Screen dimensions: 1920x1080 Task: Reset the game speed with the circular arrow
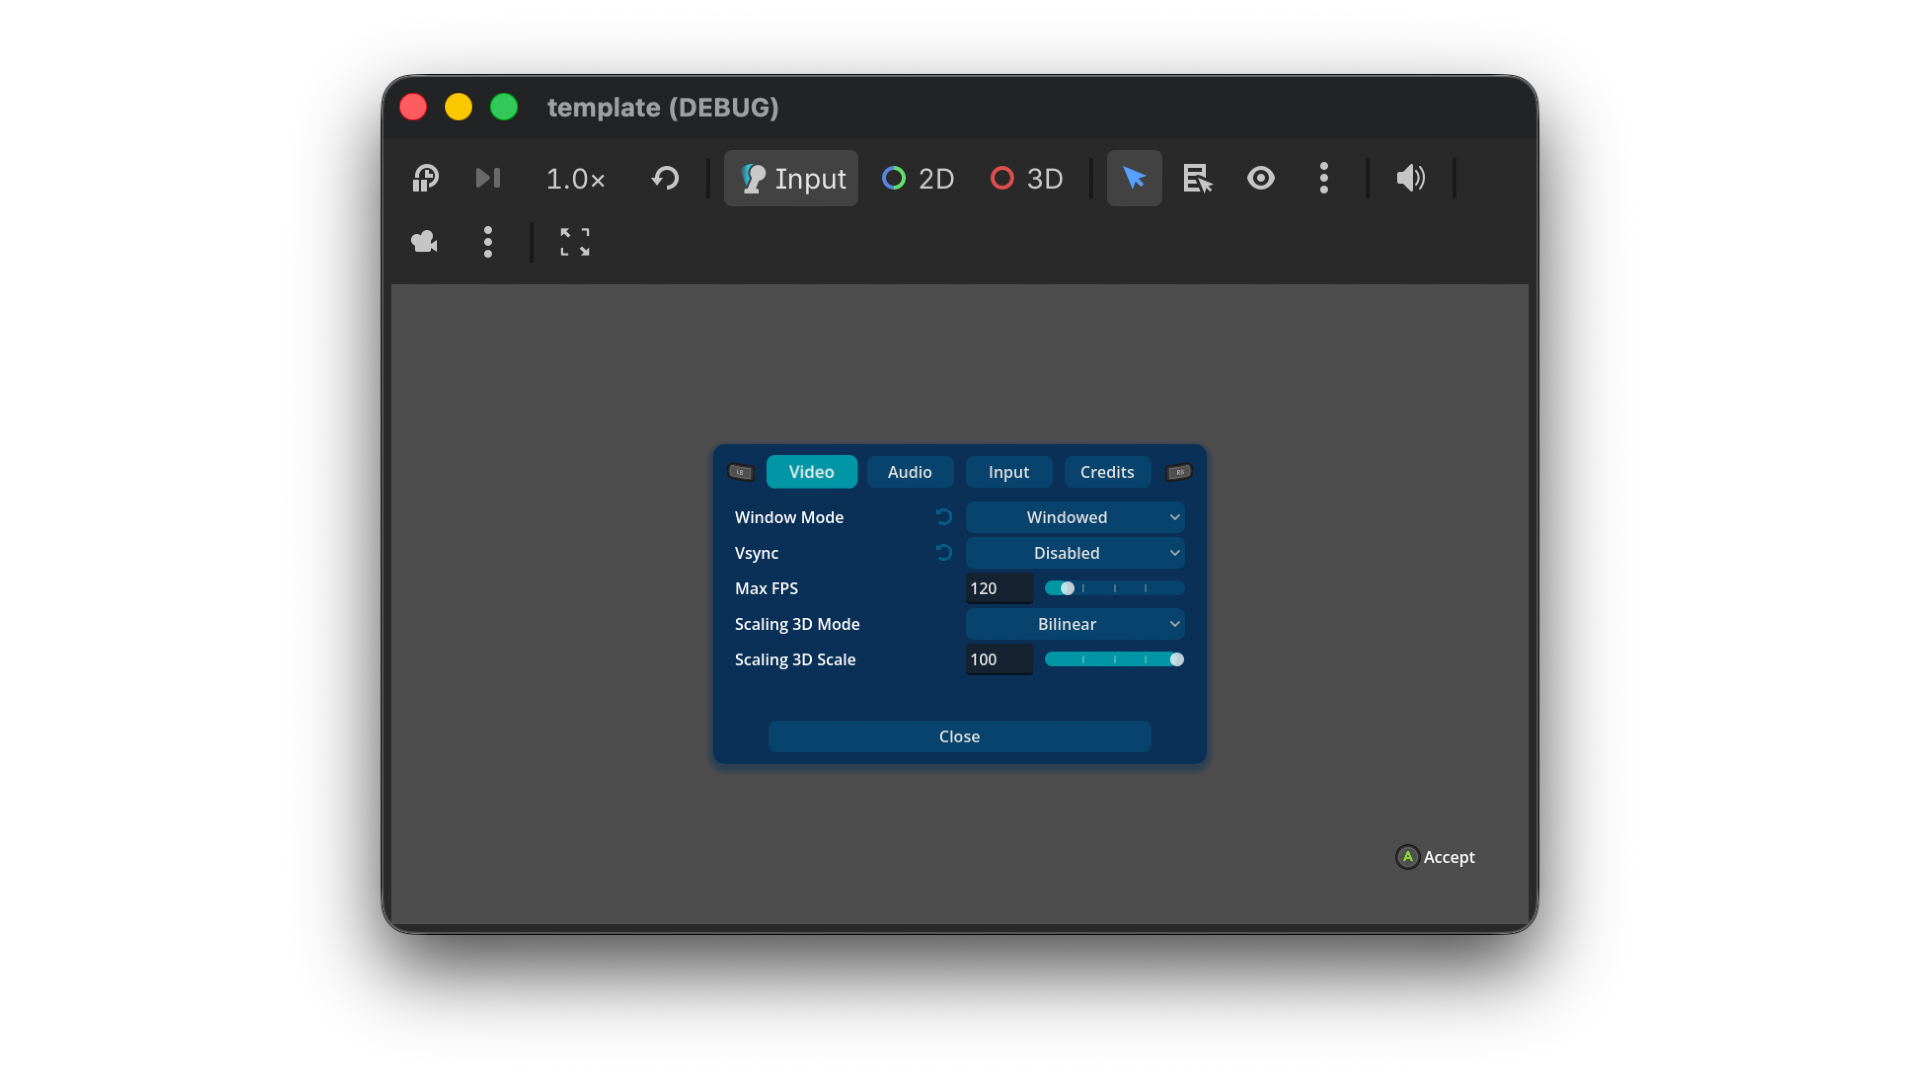click(x=665, y=178)
